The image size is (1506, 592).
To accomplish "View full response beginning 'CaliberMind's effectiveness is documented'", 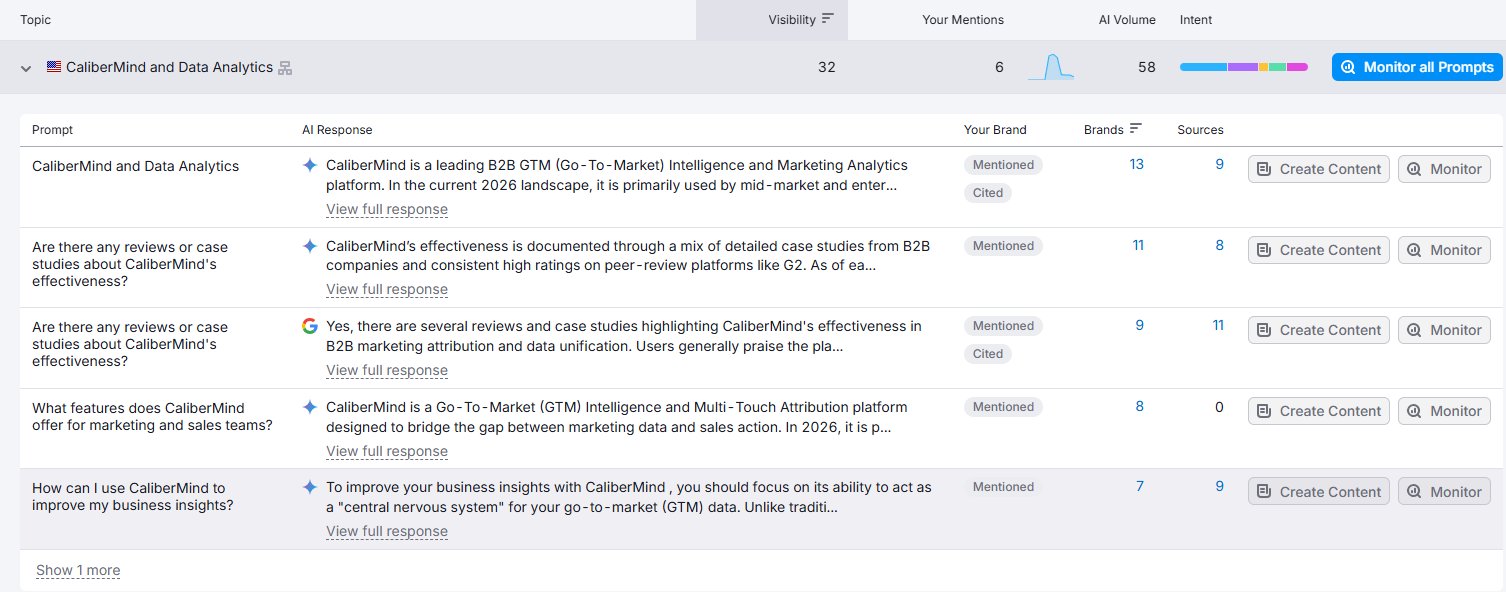I will 387,289.
